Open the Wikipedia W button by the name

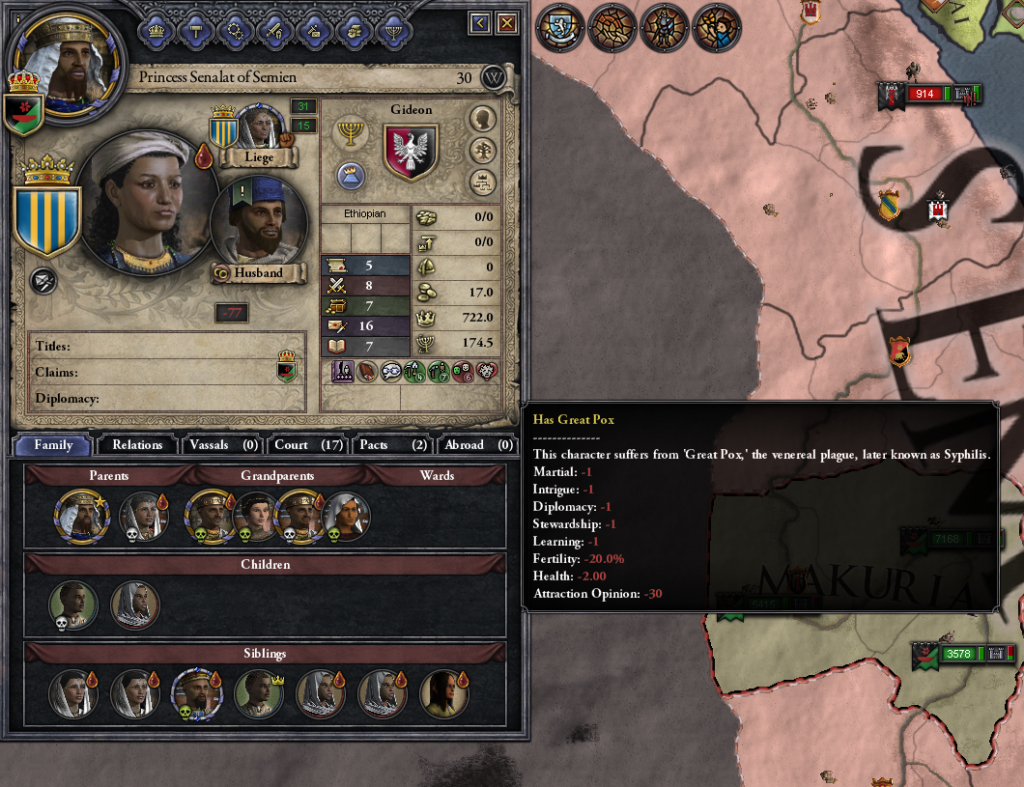(x=493, y=78)
